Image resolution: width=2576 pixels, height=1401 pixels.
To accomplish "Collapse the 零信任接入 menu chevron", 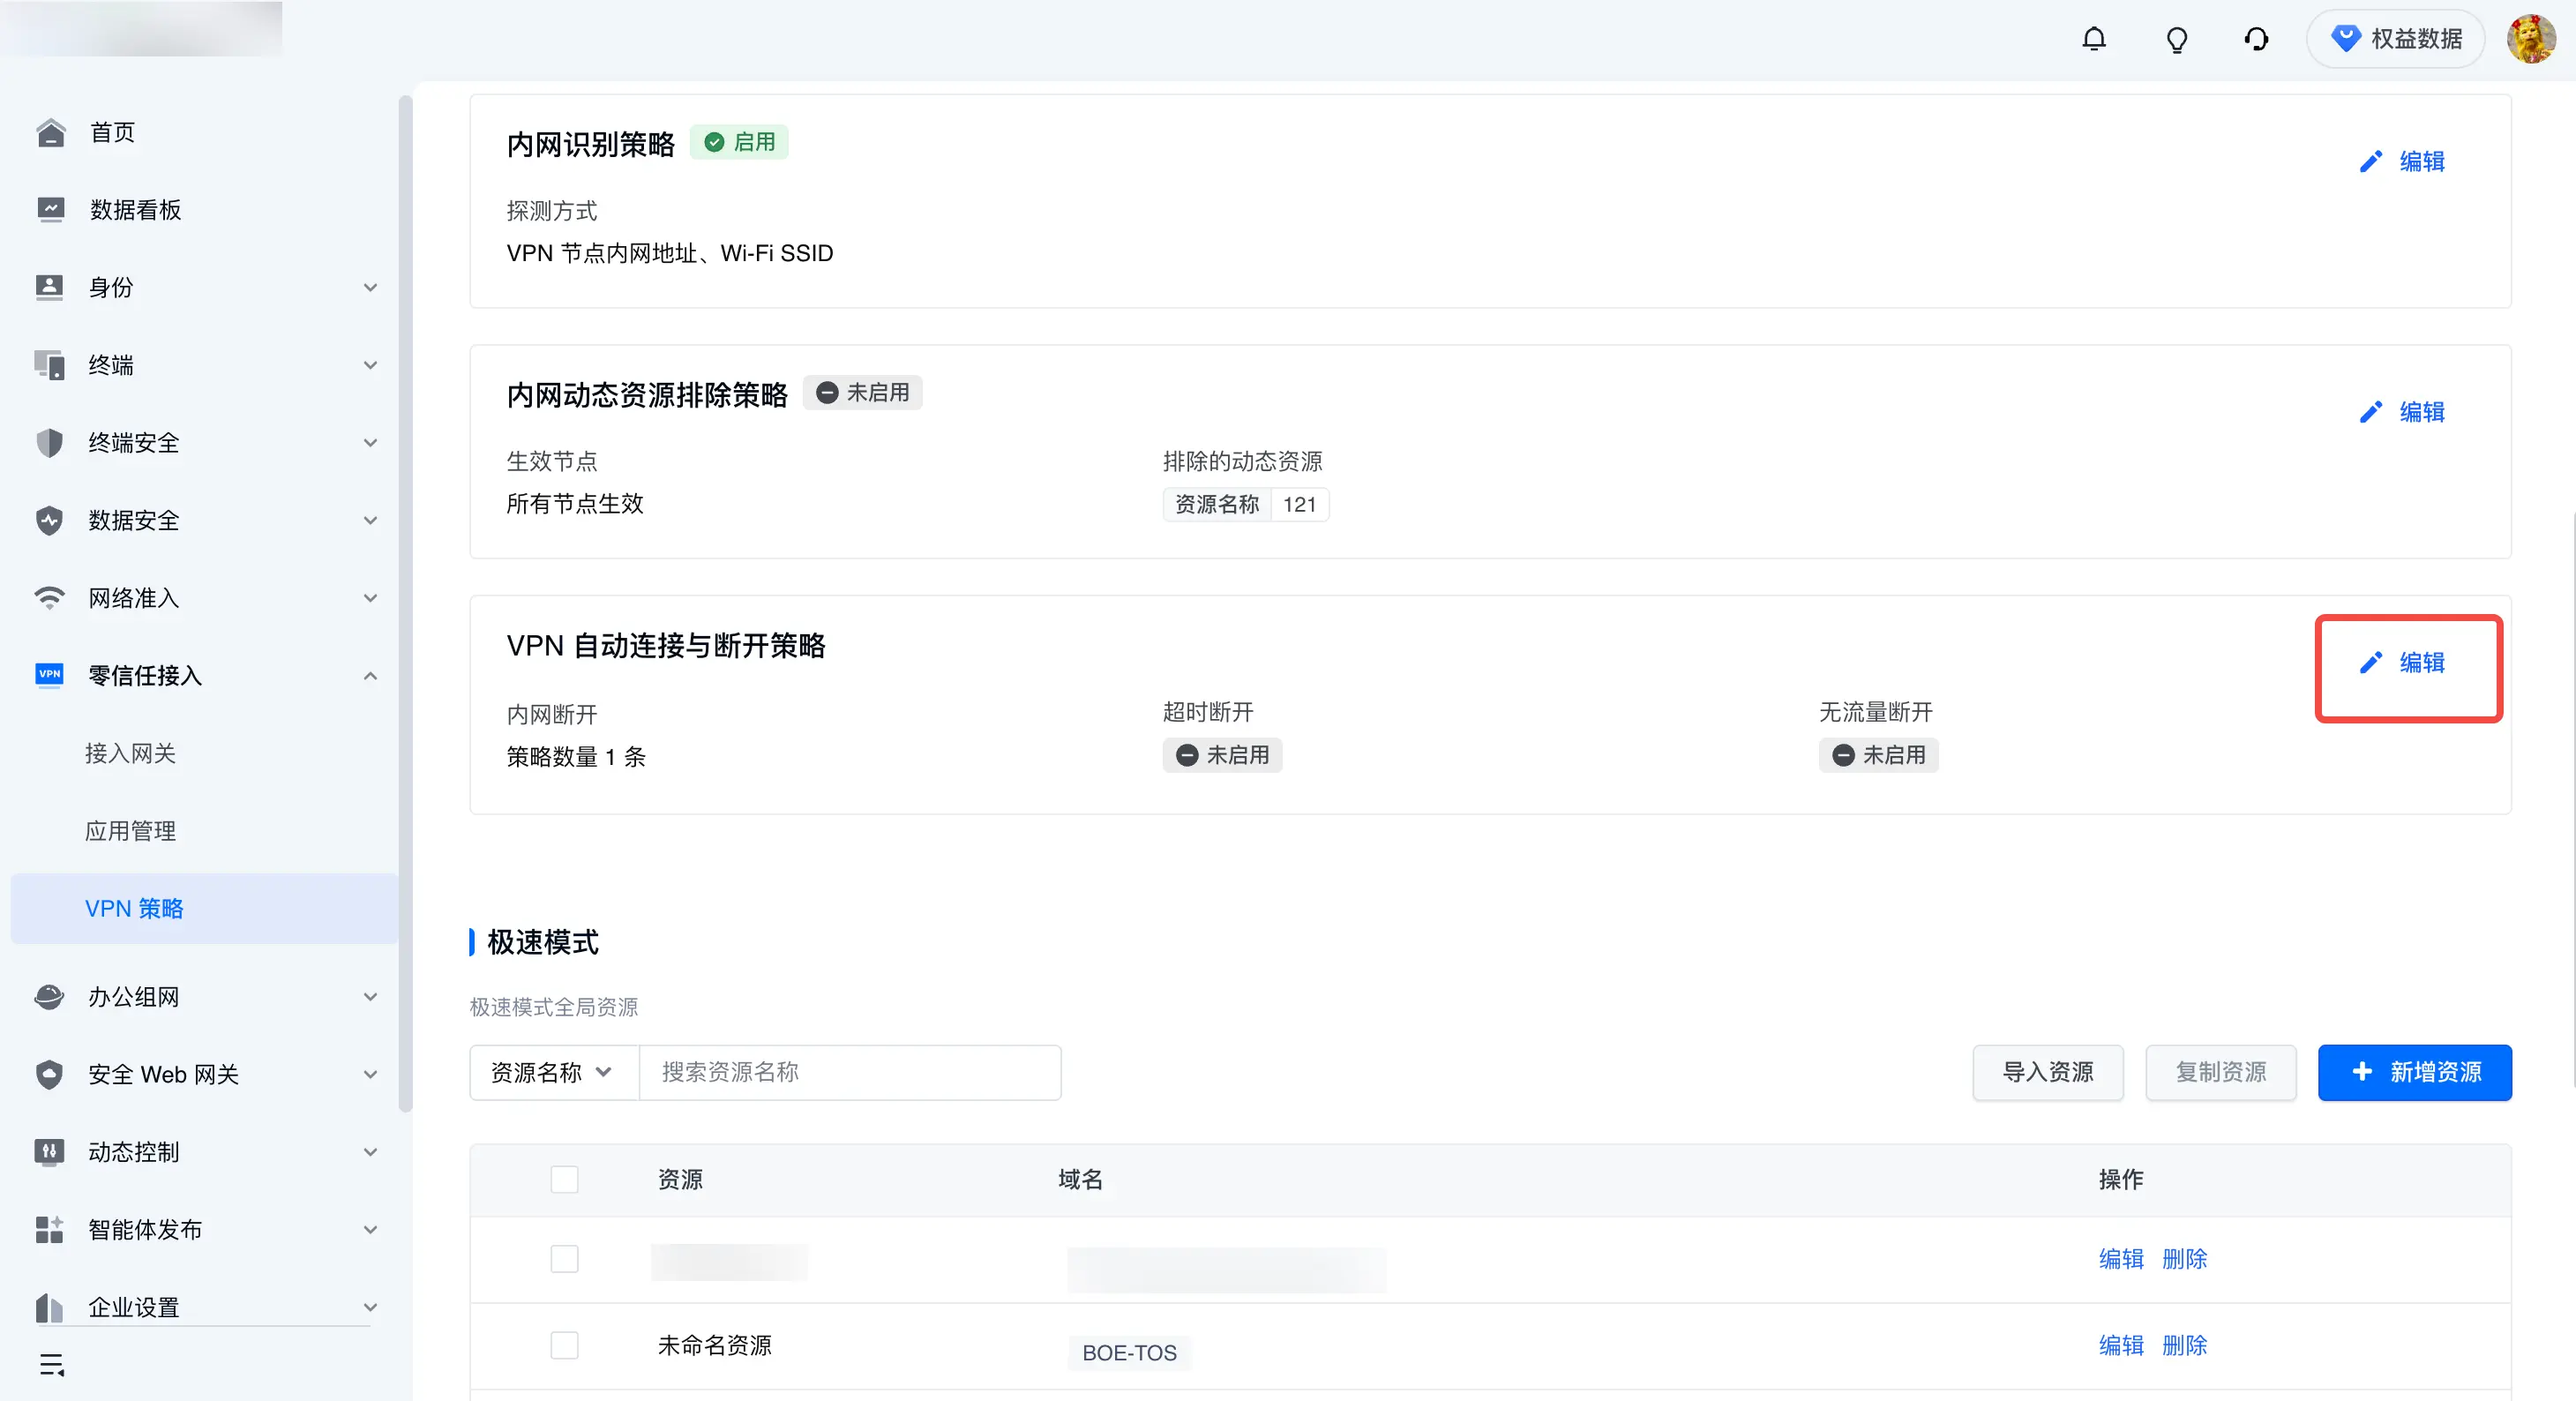I will [x=370, y=676].
